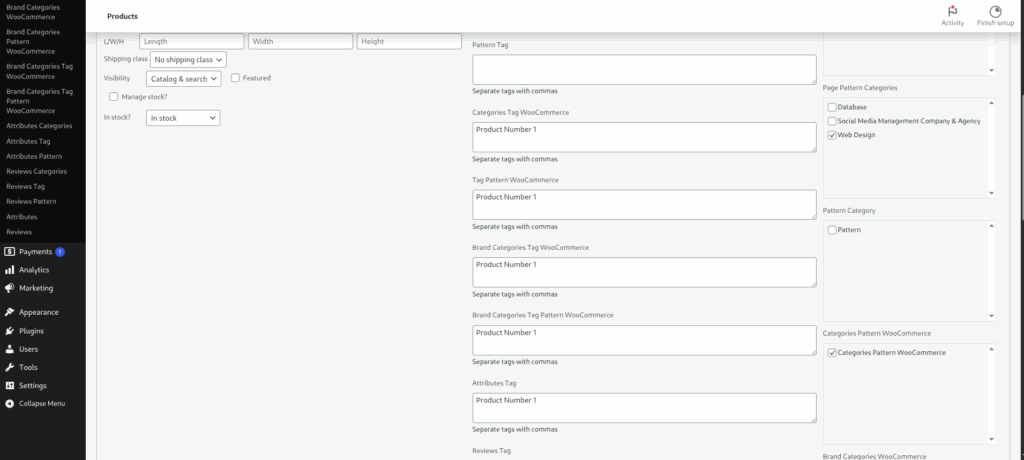Click the Users person icon
The height and width of the screenshot is (460, 1024).
click(9, 349)
